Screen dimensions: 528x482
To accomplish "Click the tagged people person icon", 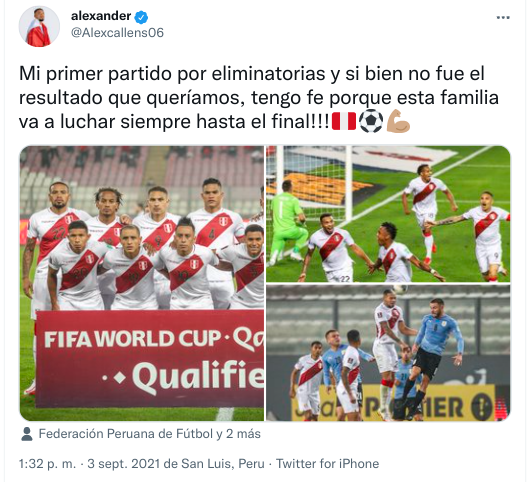I will (x=27, y=434).
